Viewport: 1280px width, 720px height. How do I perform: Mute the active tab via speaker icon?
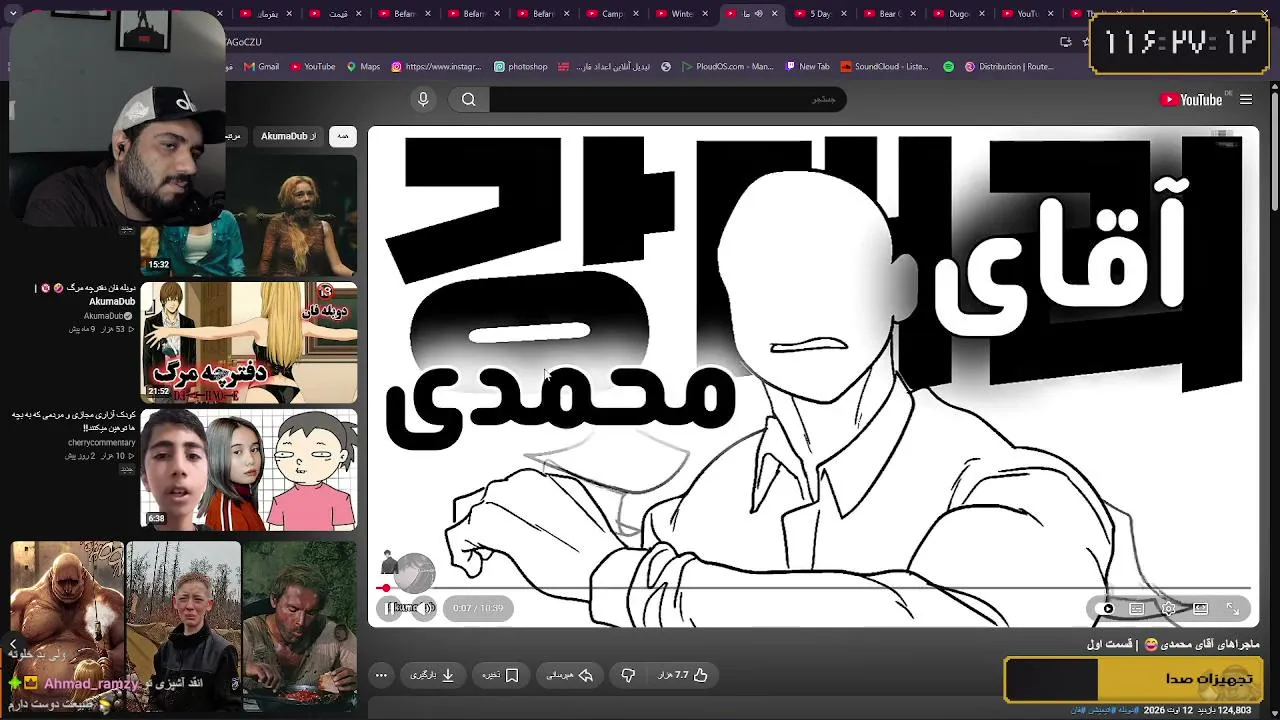(x=758, y=14)
